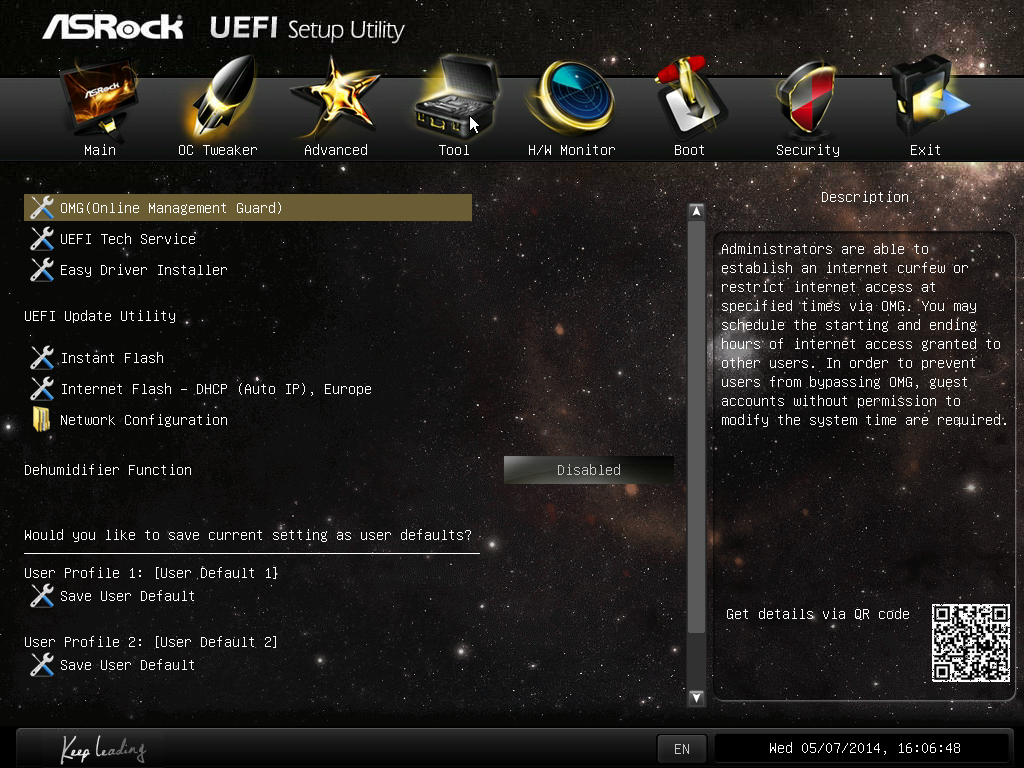This screenshot has width=1024, height=768.
Task: Click wrench icon beside Instant Flash
Action: 42,358
